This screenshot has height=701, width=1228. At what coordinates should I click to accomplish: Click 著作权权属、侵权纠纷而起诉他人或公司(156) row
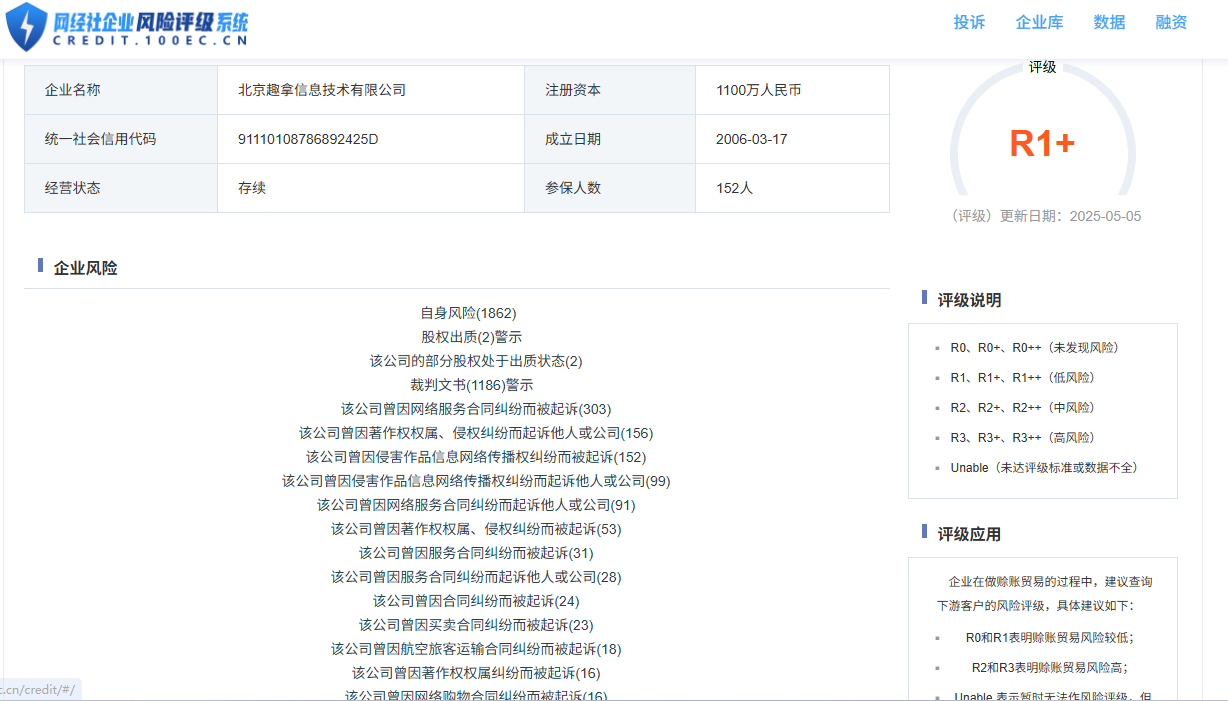(476, 433)
